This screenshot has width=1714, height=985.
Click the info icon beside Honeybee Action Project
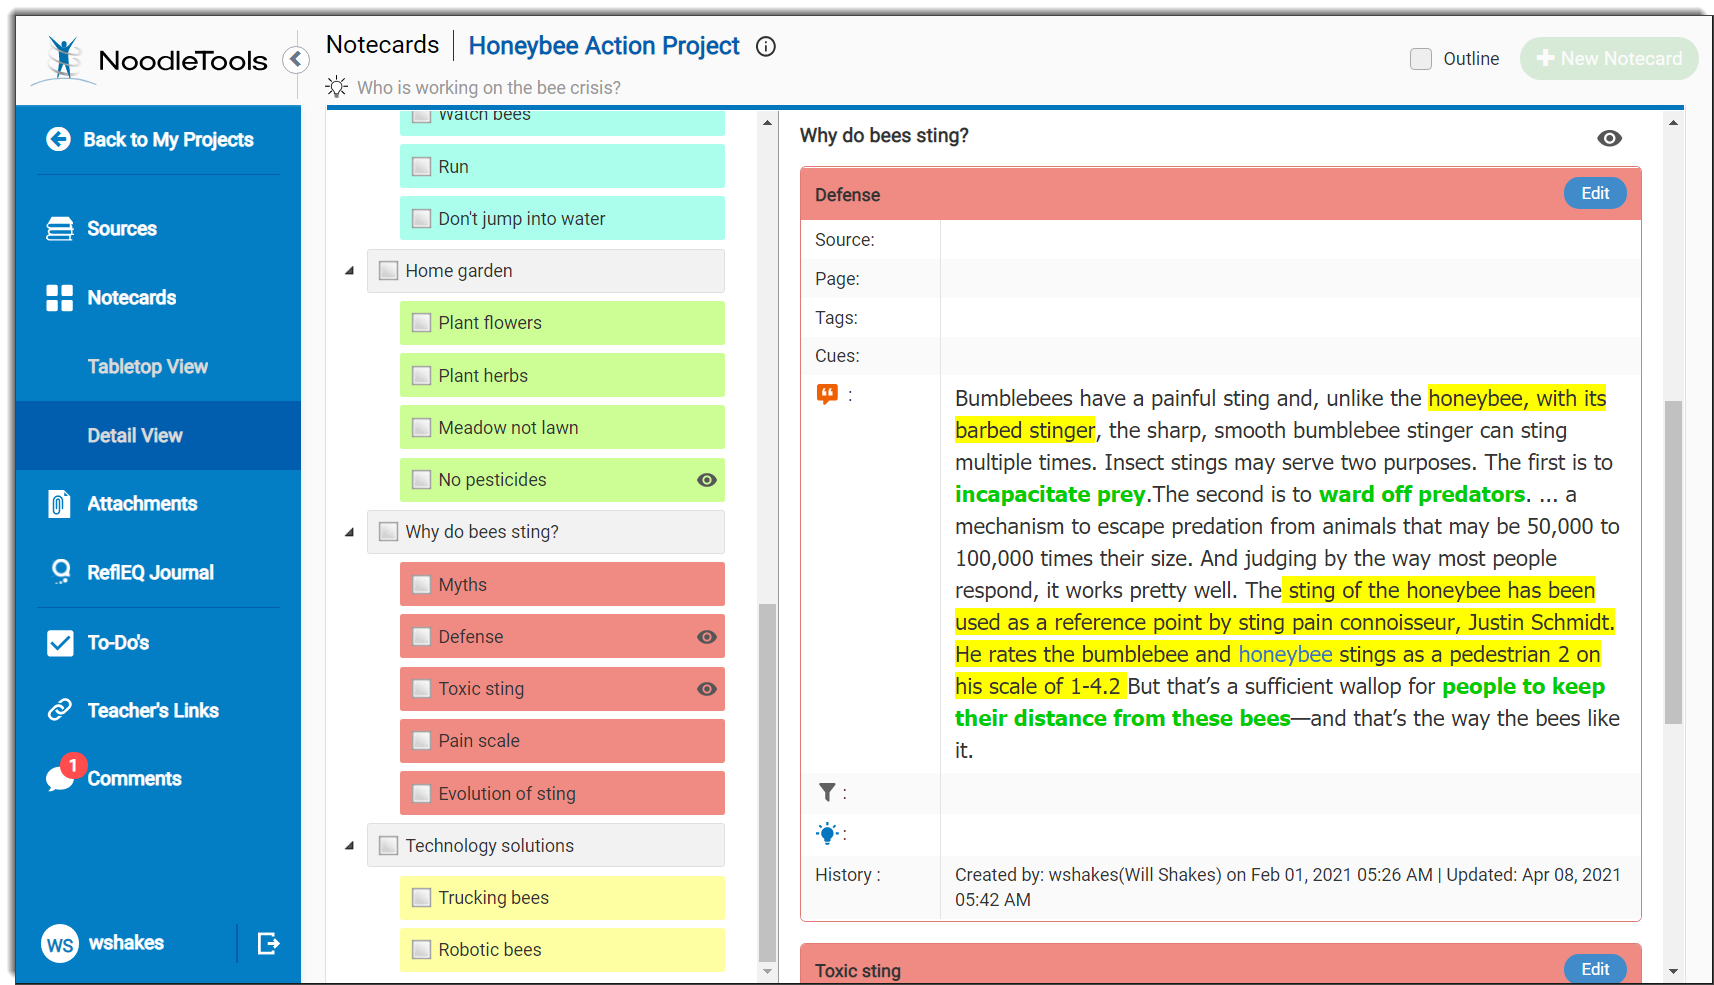(766, 47)
